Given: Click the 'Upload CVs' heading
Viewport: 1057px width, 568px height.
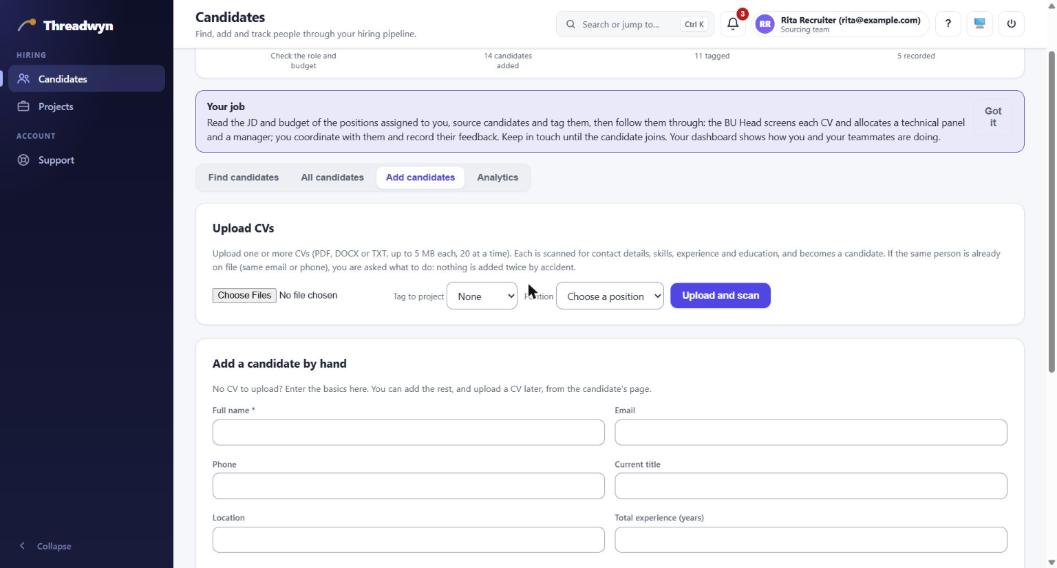Looking at the screenshot, I should [x=243, y=228].
